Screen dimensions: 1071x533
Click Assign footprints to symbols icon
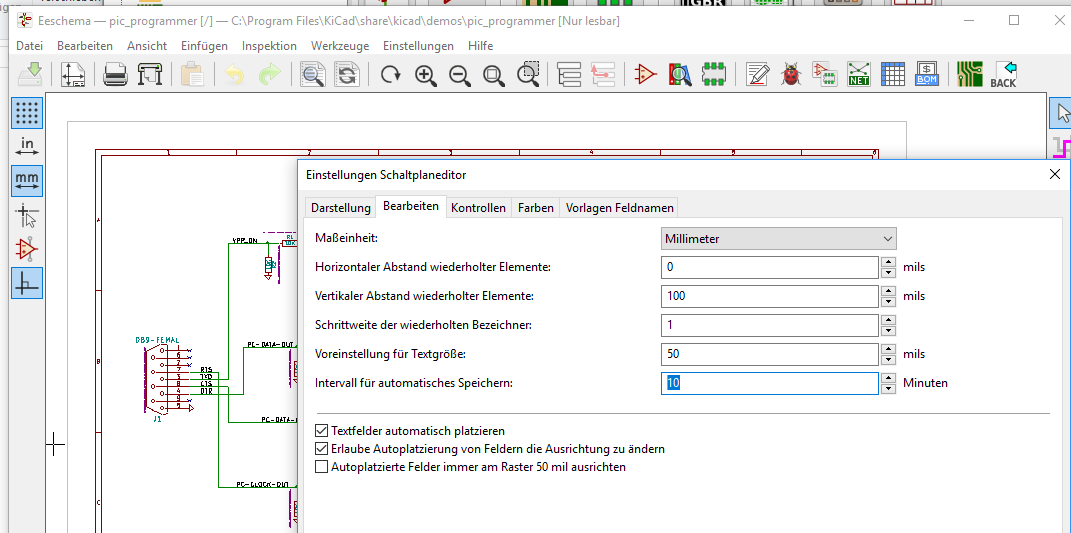(x=824, y=74)
